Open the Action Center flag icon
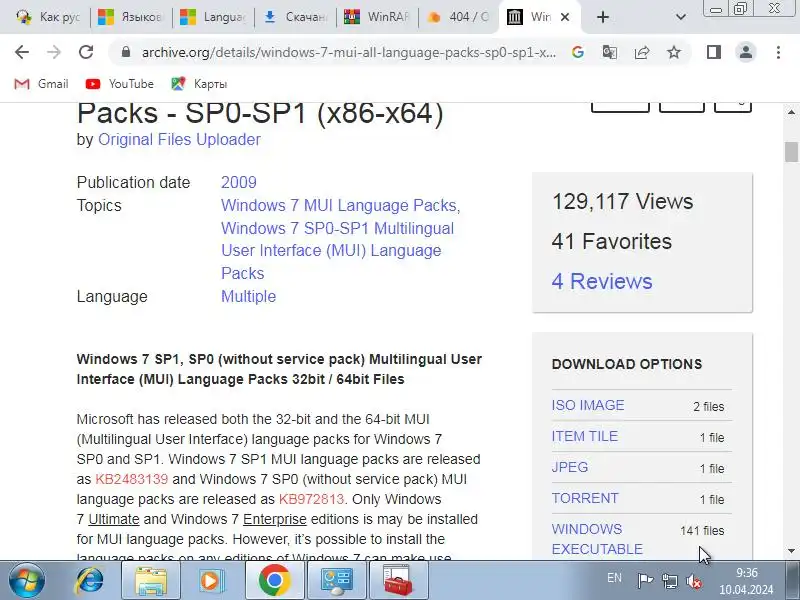800x600 pixels. [x=645, y=581]
